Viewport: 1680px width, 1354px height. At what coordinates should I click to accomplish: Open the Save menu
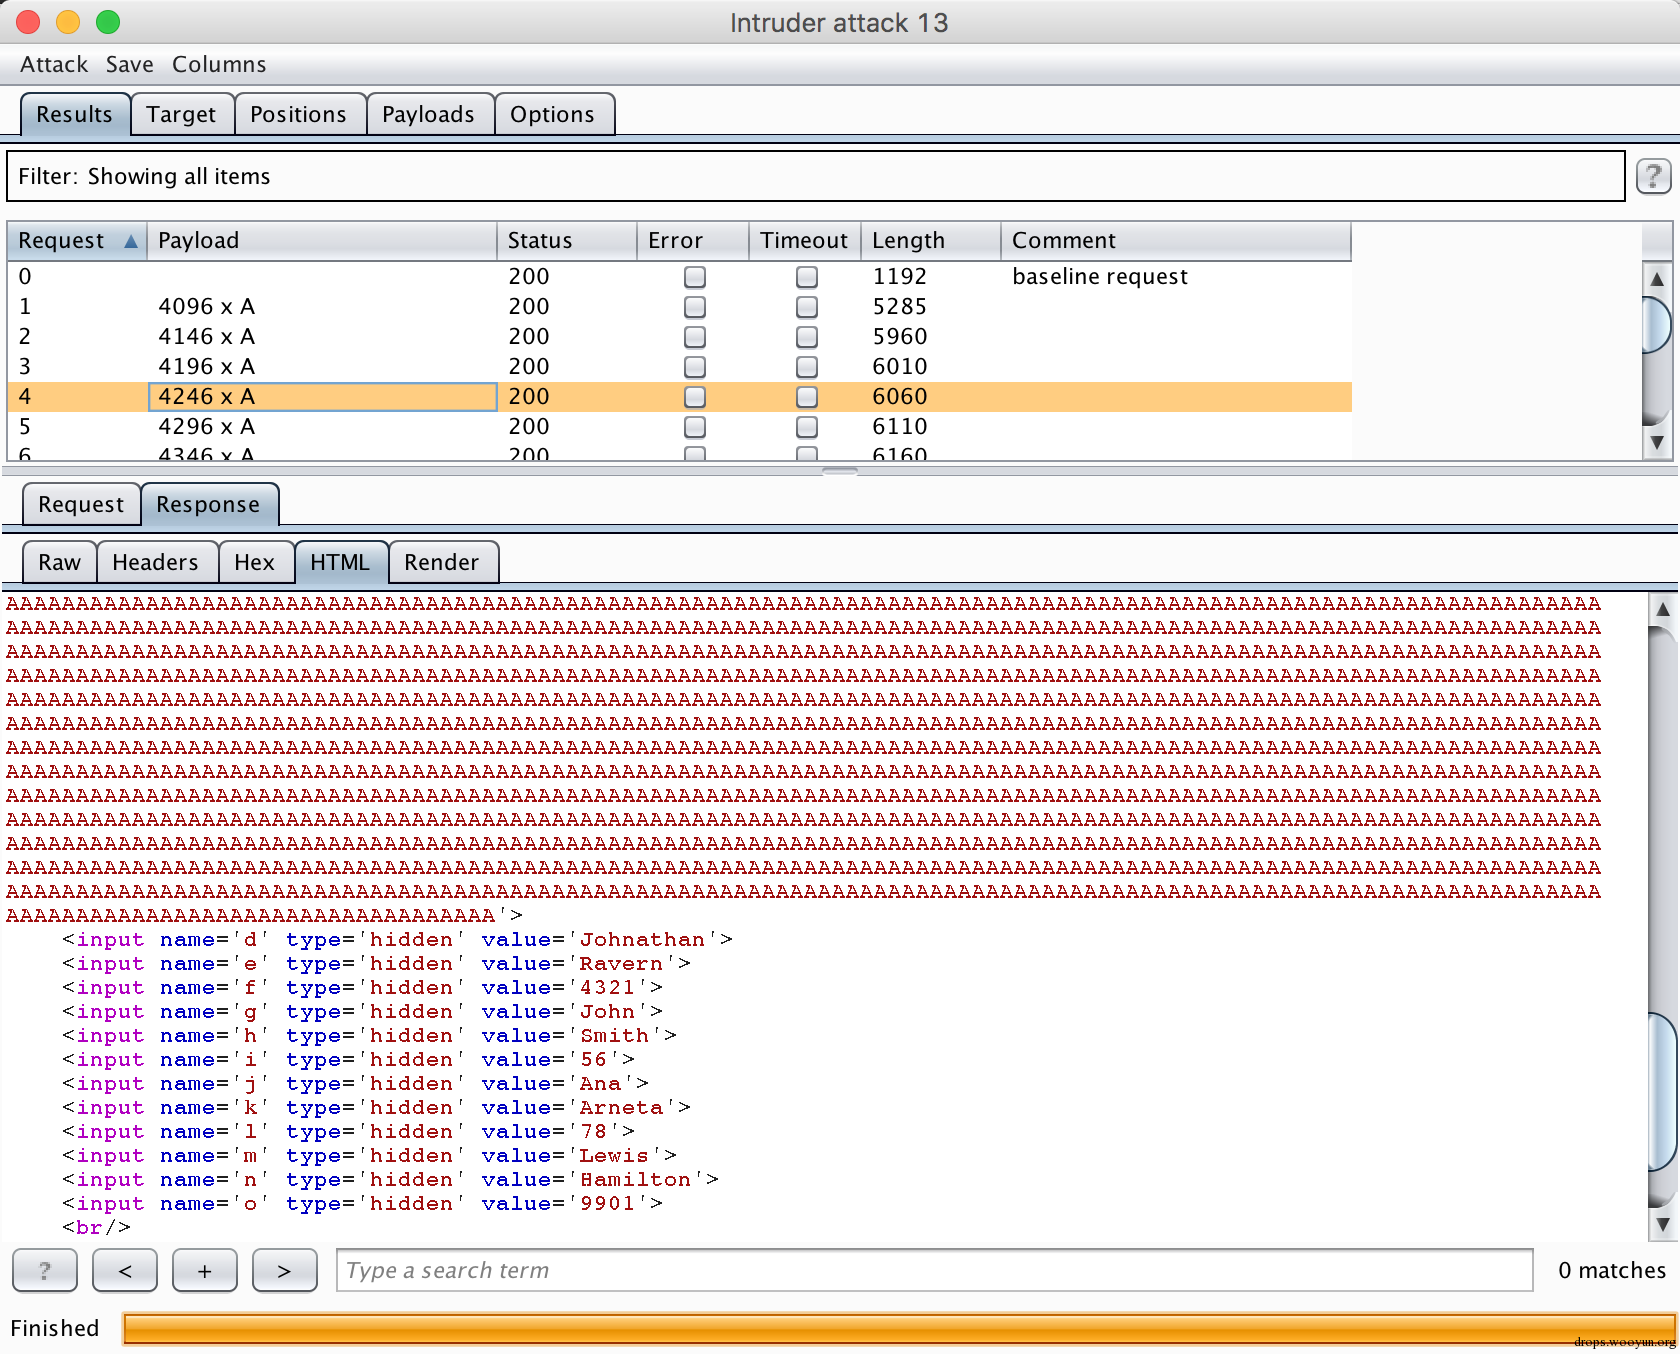tap(130, 64)
